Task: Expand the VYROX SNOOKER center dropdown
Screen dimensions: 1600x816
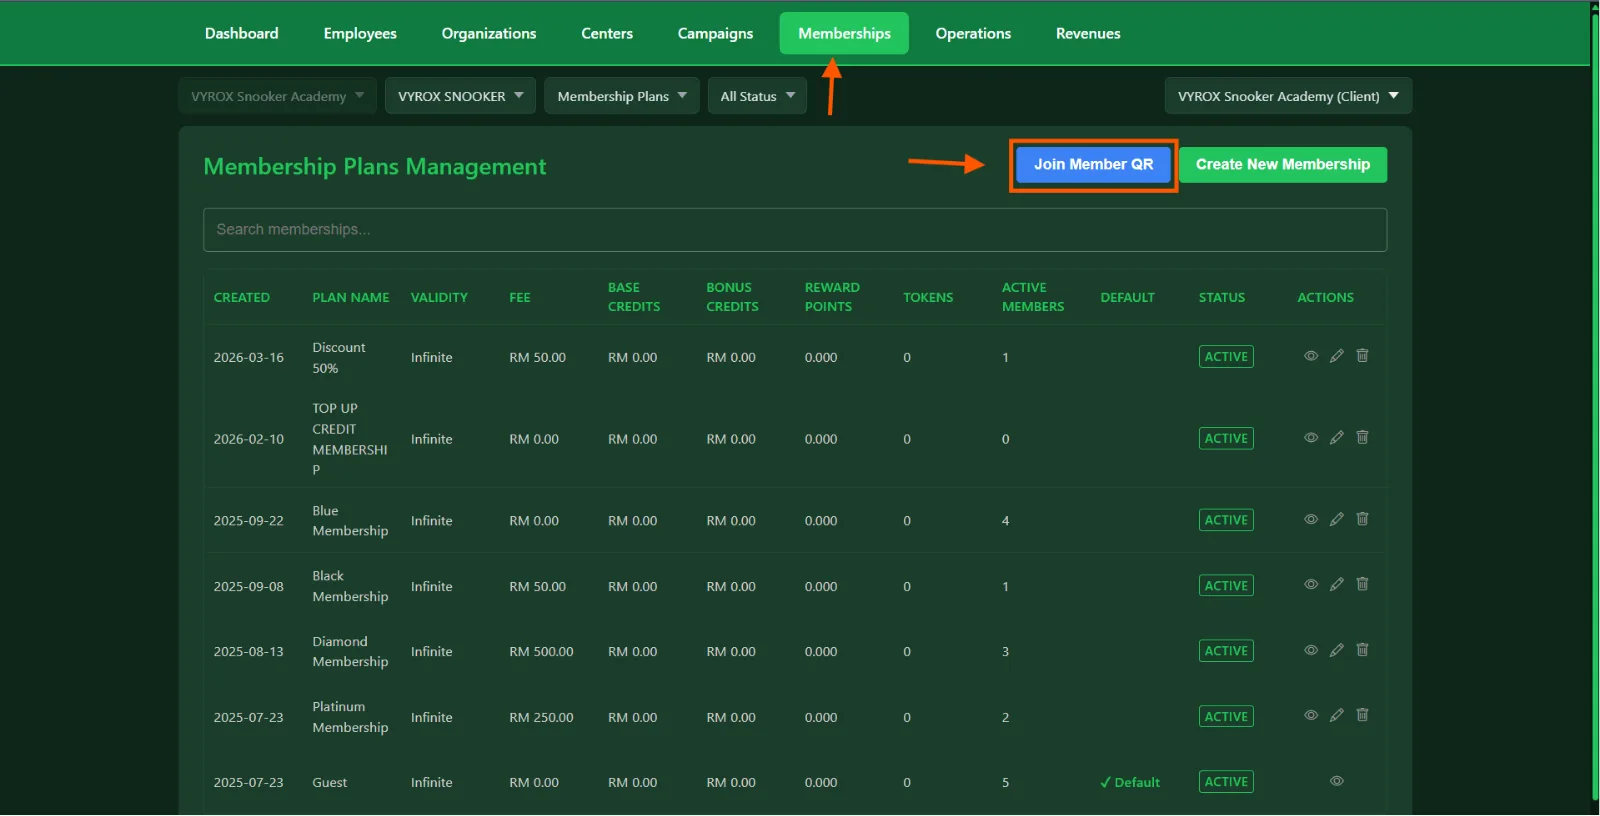Action: click(460, 96)
